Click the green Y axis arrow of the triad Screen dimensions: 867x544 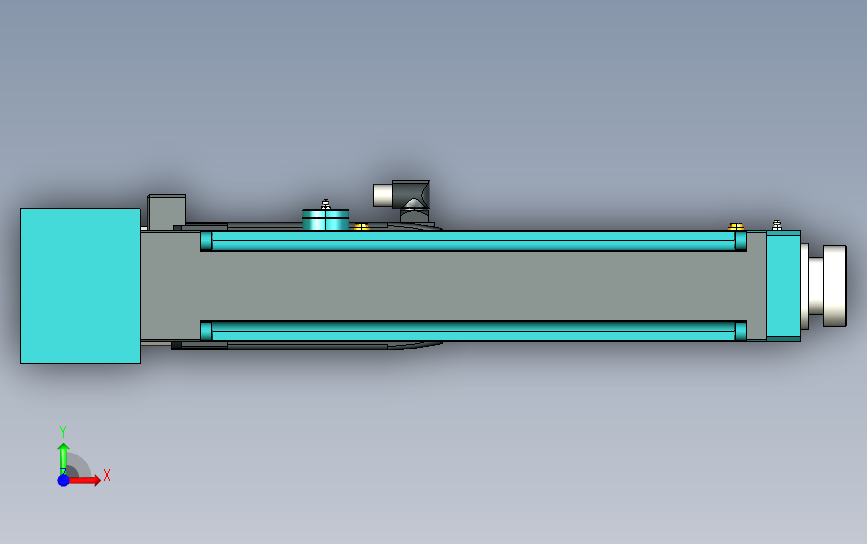[63, 458]
